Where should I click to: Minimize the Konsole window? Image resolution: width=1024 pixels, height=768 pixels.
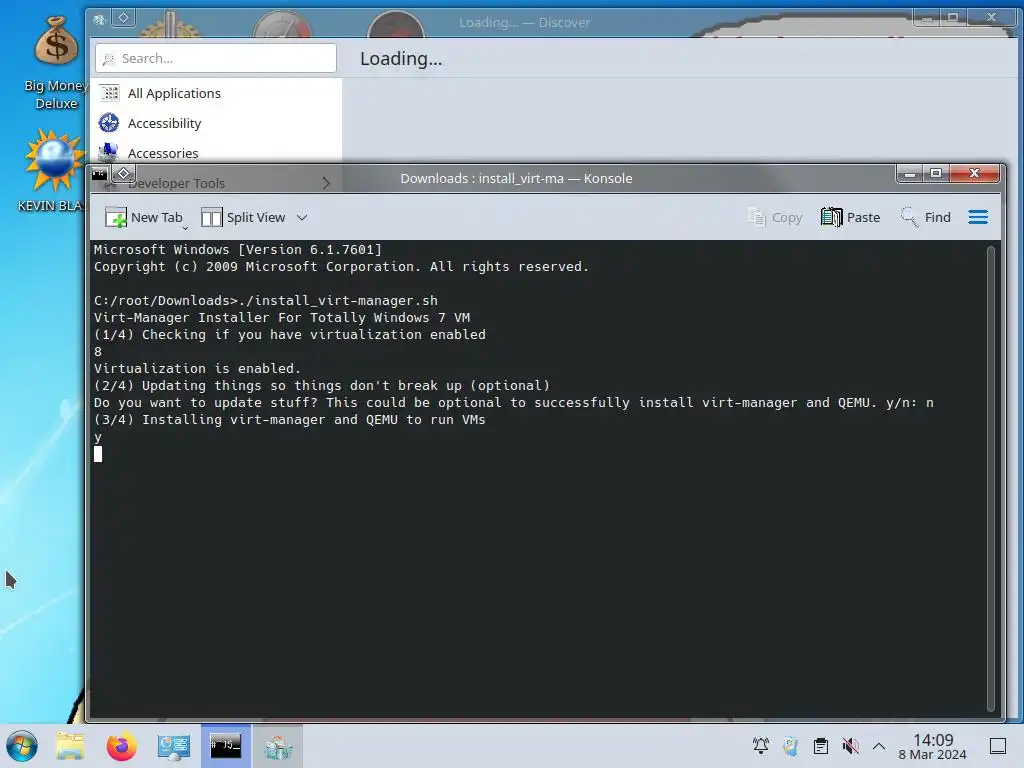click(x=909, y=173)
